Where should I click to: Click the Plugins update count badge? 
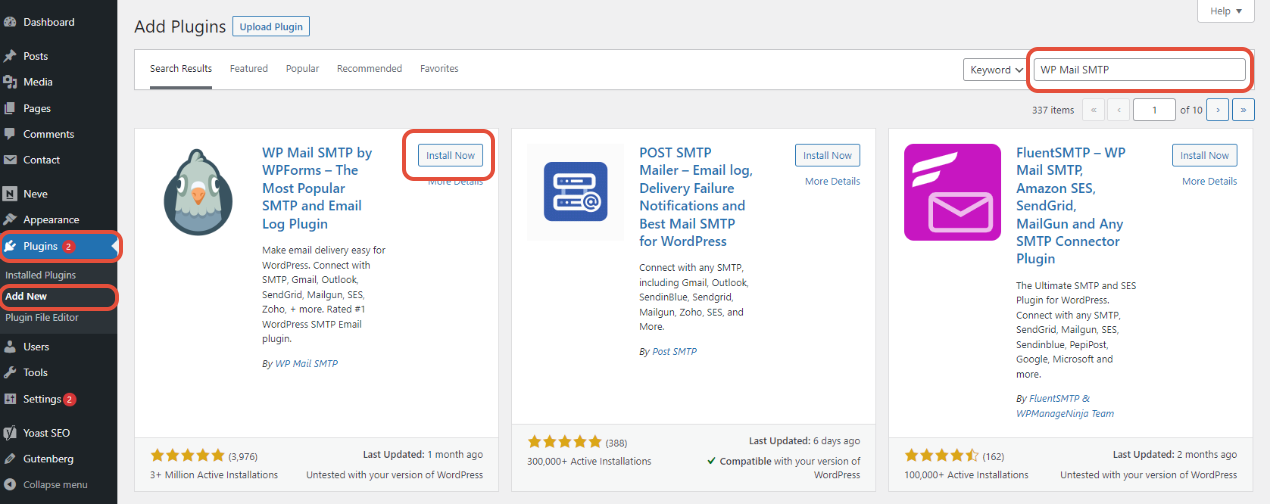click(x=69, y=246)
